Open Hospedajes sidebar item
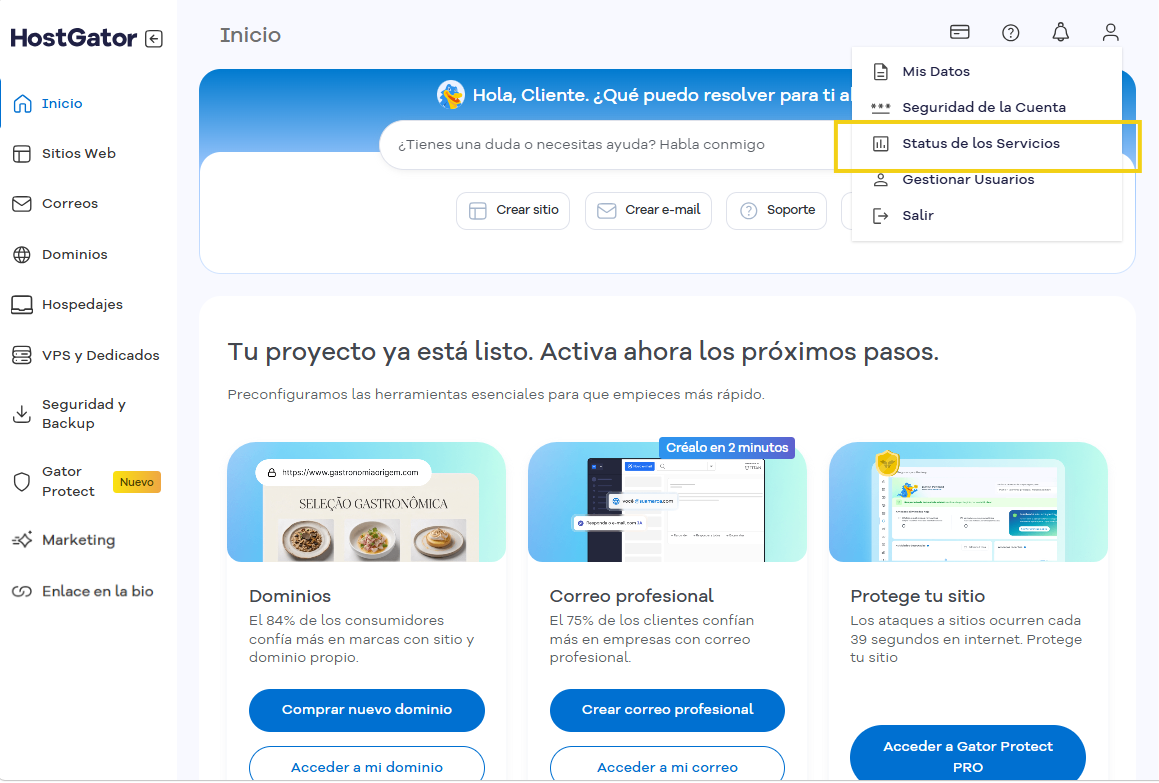Viewport: 1159px width, 783px height. tap(82, 305)
